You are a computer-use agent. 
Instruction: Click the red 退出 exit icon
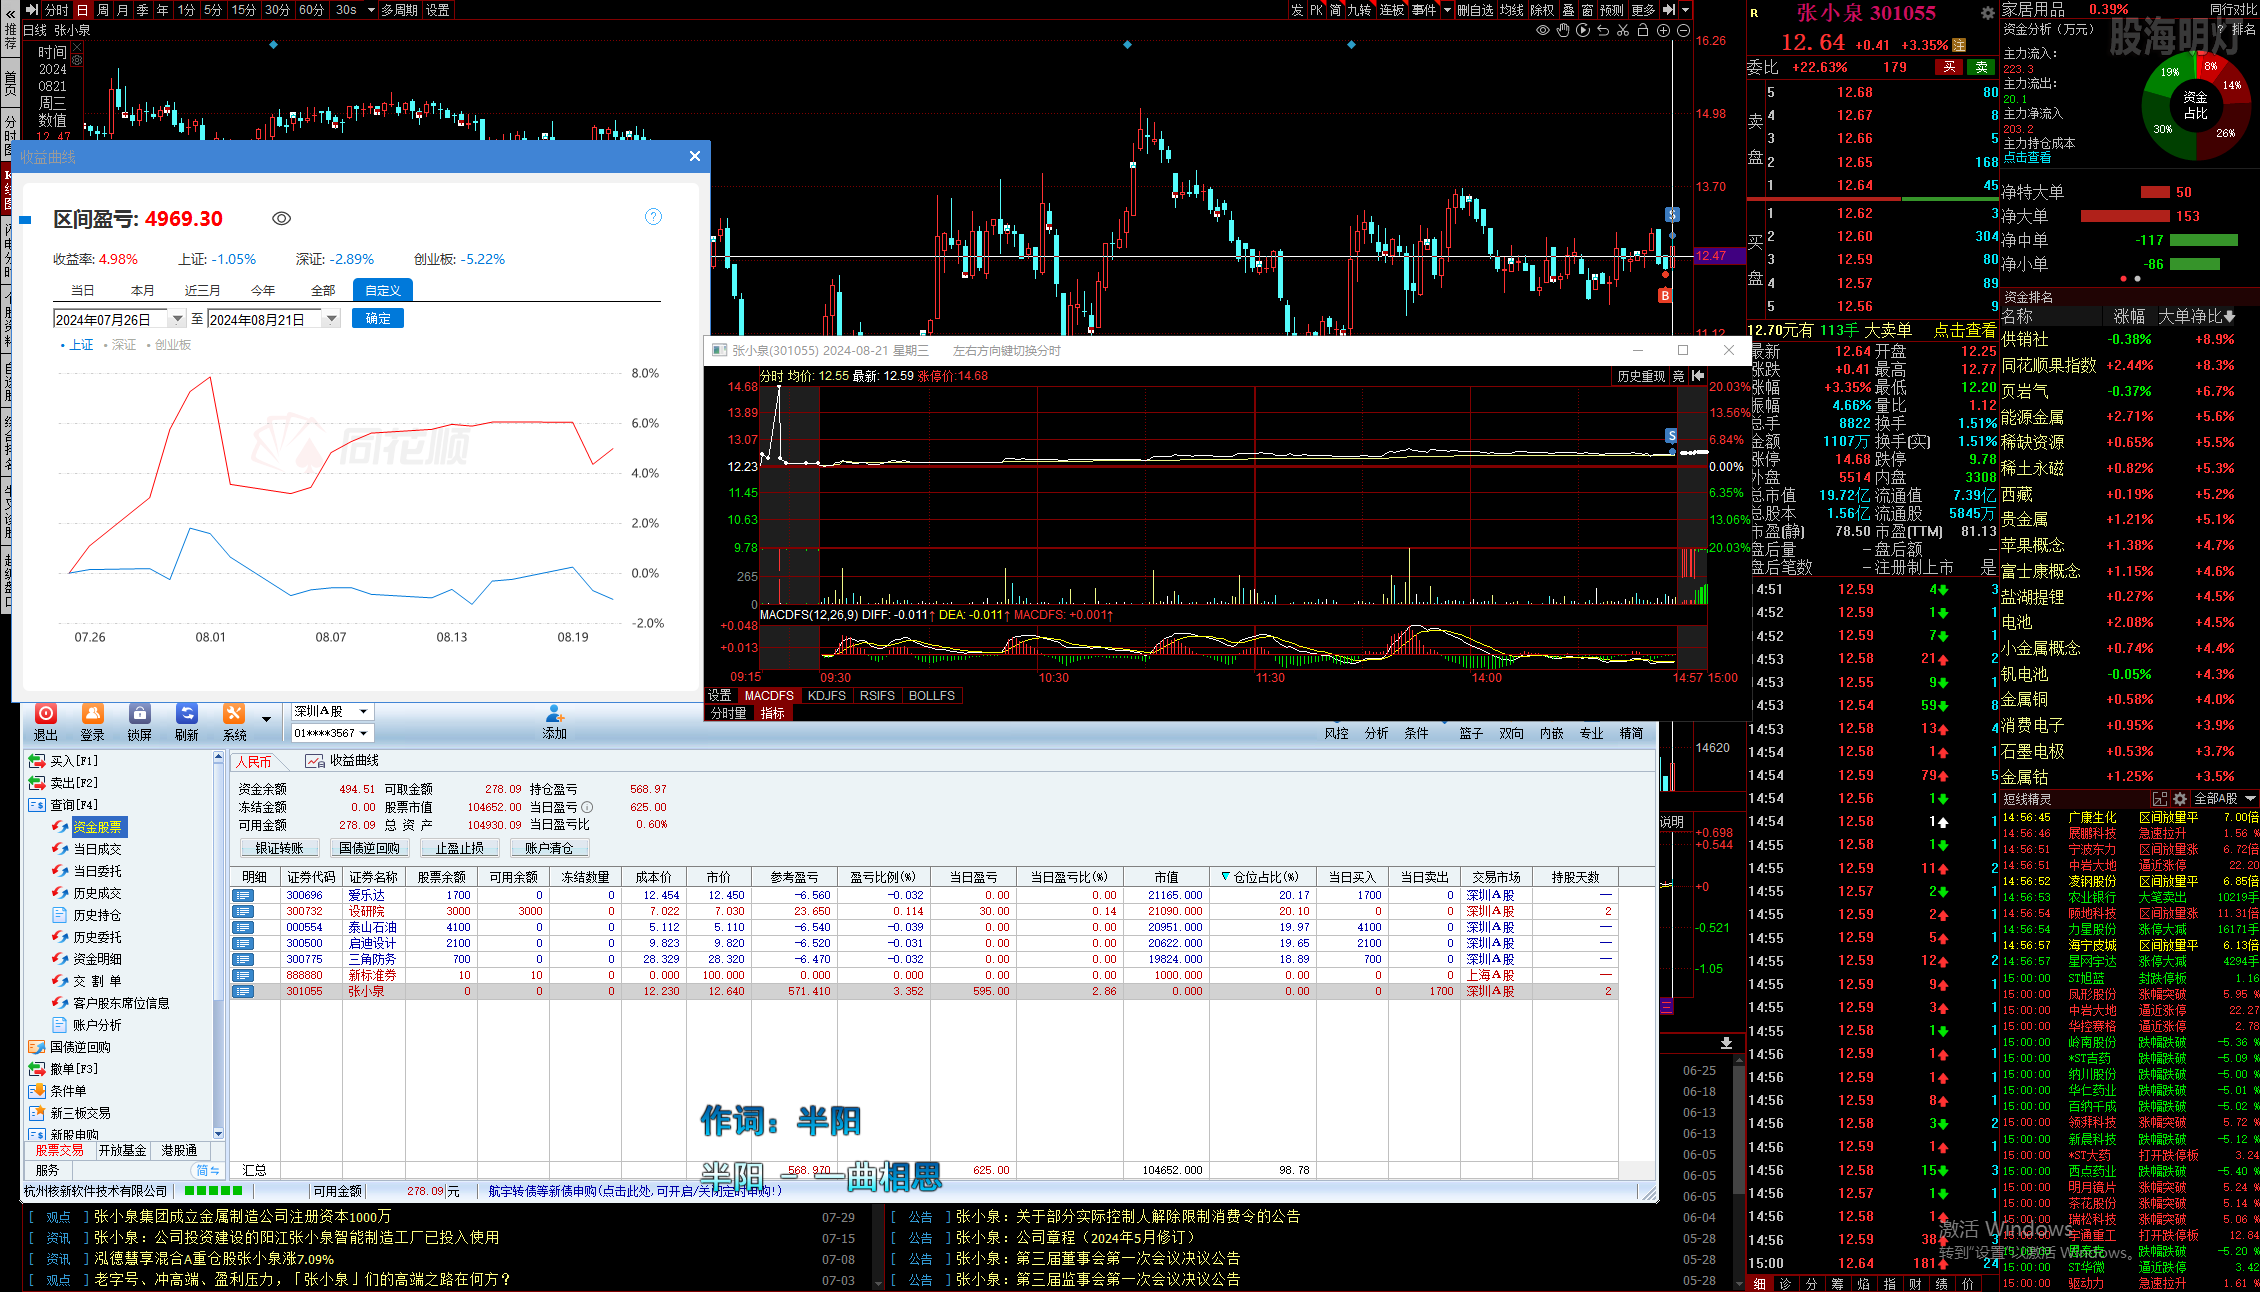46,714
